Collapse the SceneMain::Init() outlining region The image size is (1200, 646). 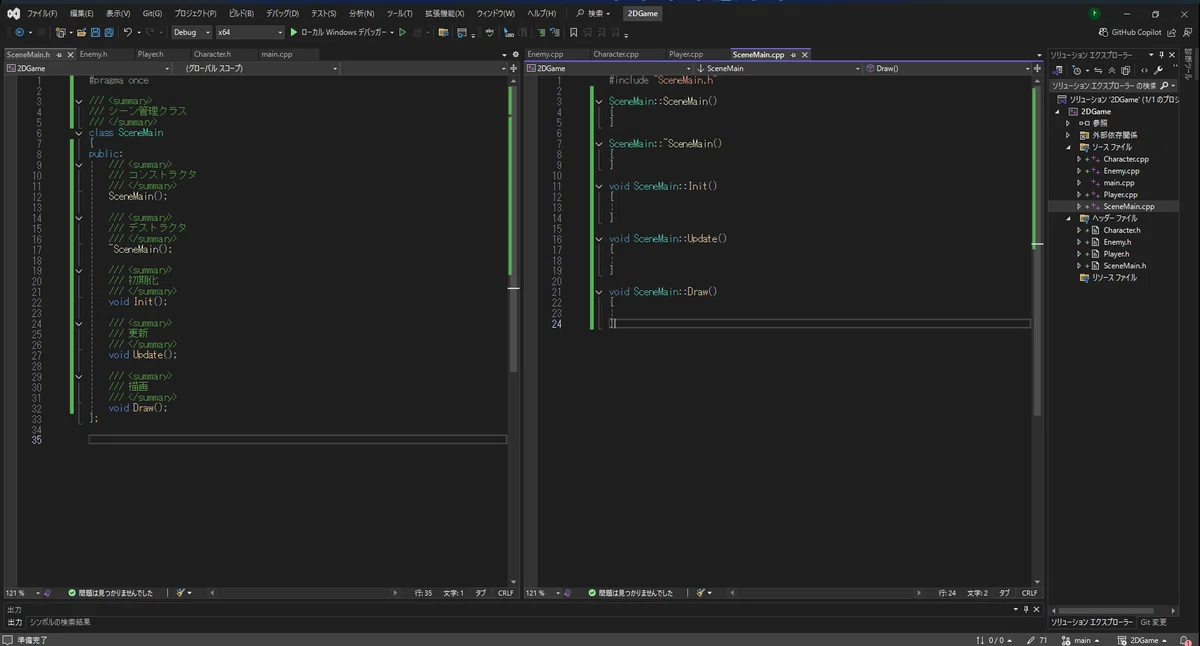click(598, 186)
